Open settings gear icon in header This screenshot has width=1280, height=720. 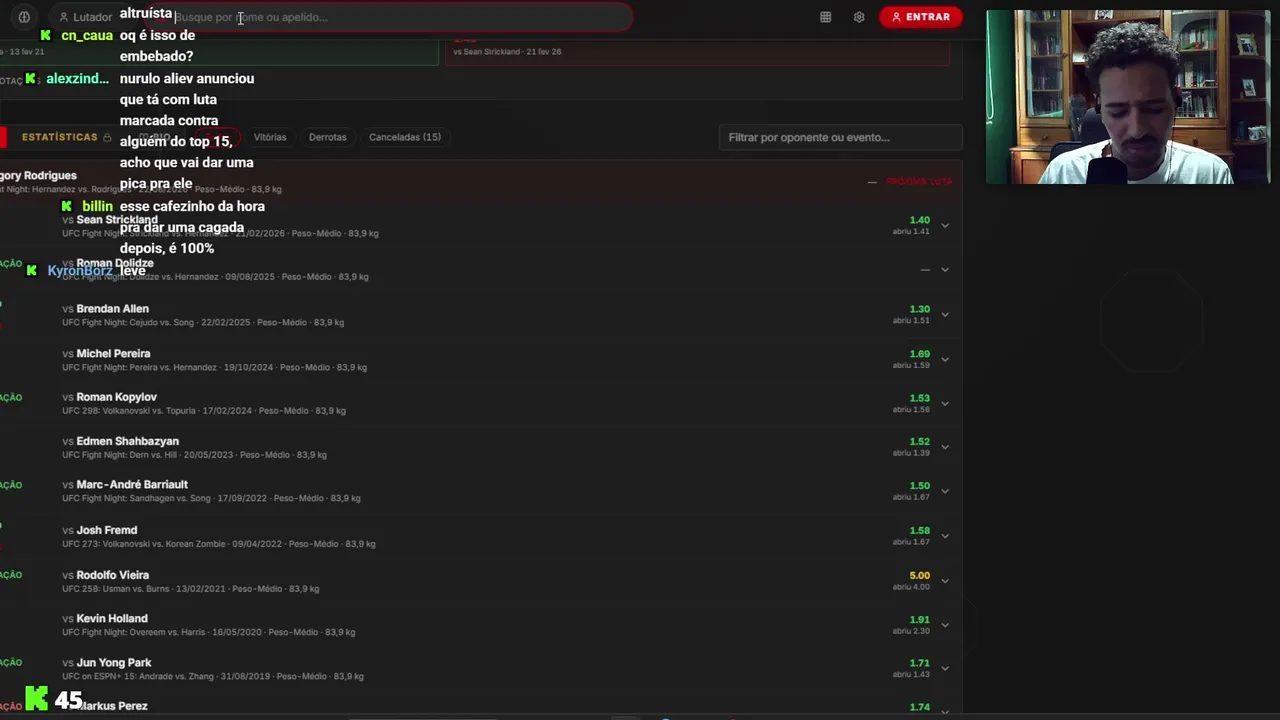coord(859,17)
